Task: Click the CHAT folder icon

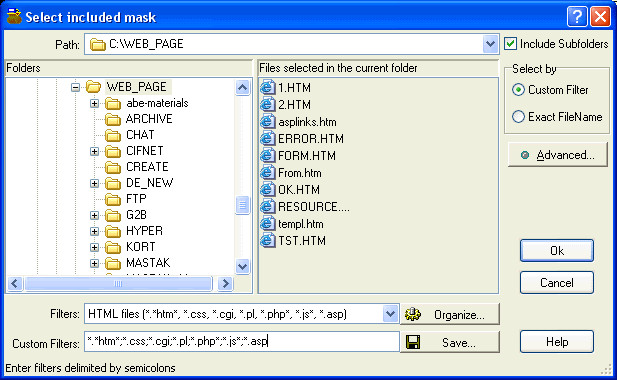Action: (x=113, y=135)
